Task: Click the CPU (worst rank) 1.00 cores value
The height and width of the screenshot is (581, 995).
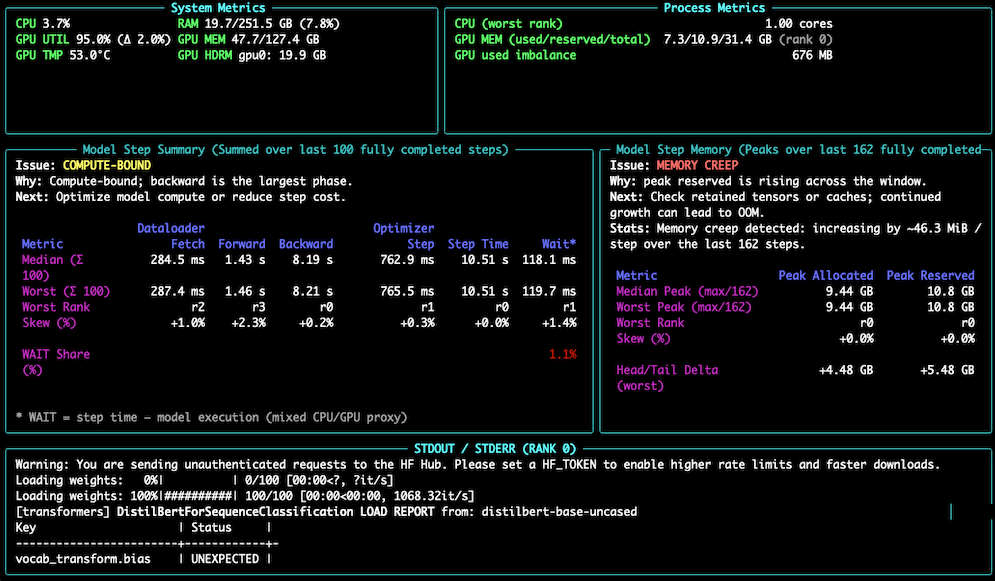Action: click(798, 23)
